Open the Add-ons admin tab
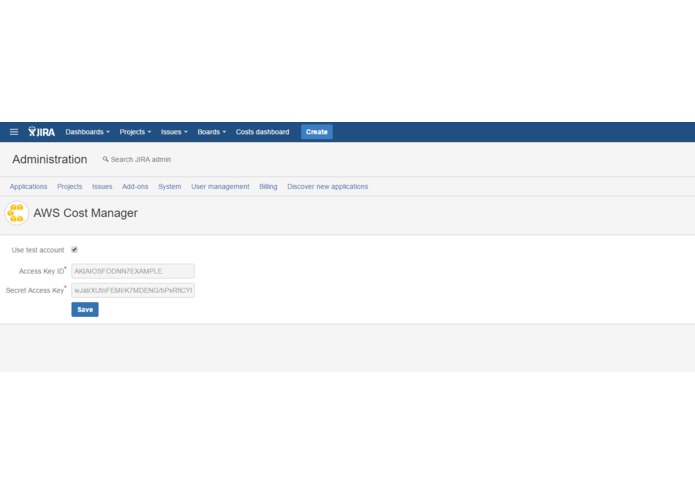Screen dimensions: 695x494 pos(135,187)
